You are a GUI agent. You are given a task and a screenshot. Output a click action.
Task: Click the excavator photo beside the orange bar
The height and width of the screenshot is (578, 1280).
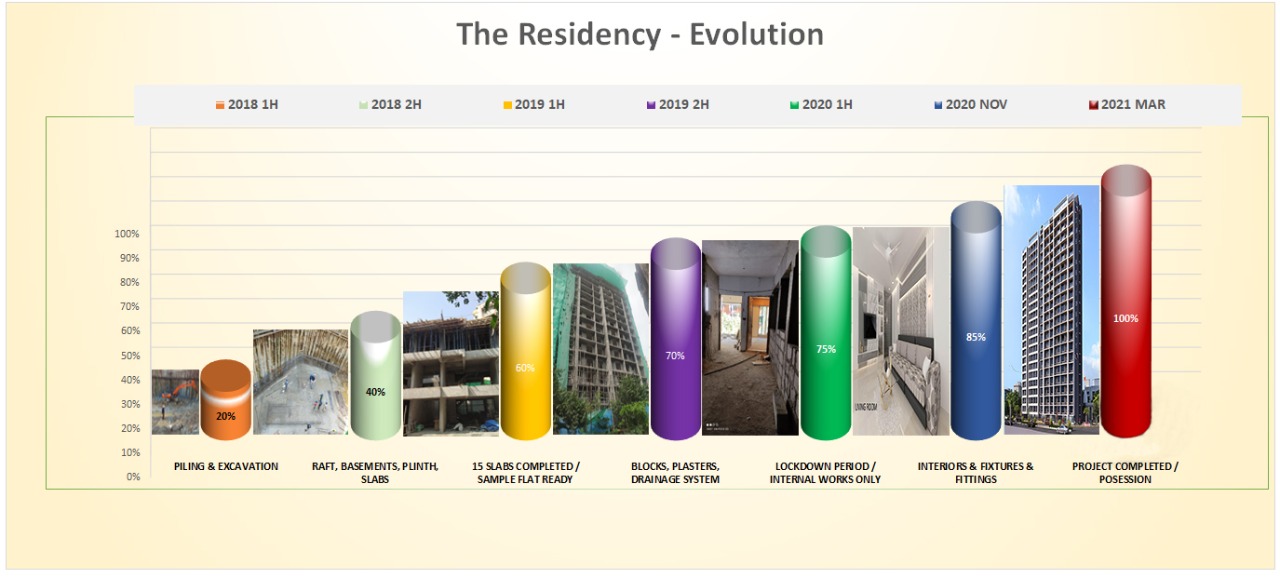[x=175, y=402]
